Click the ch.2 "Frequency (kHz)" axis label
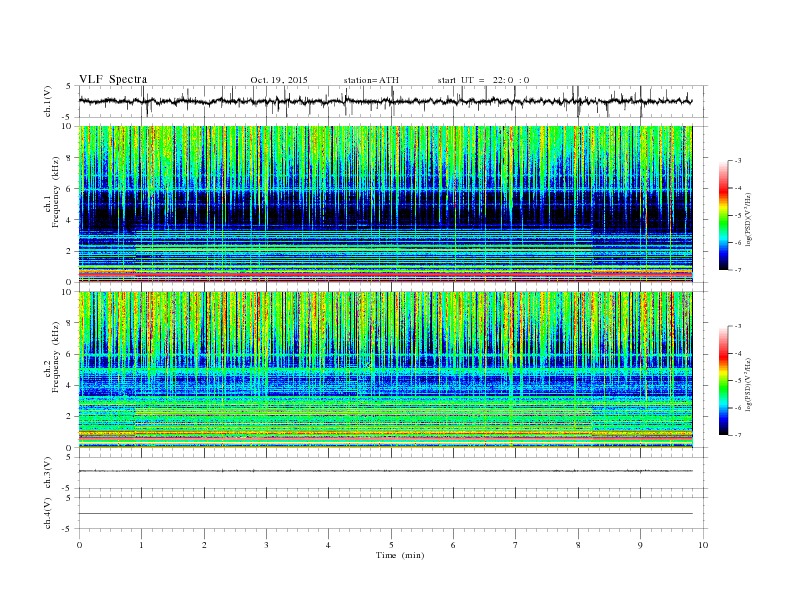This screenshot has height=612, width=792. tap(56, 358)
